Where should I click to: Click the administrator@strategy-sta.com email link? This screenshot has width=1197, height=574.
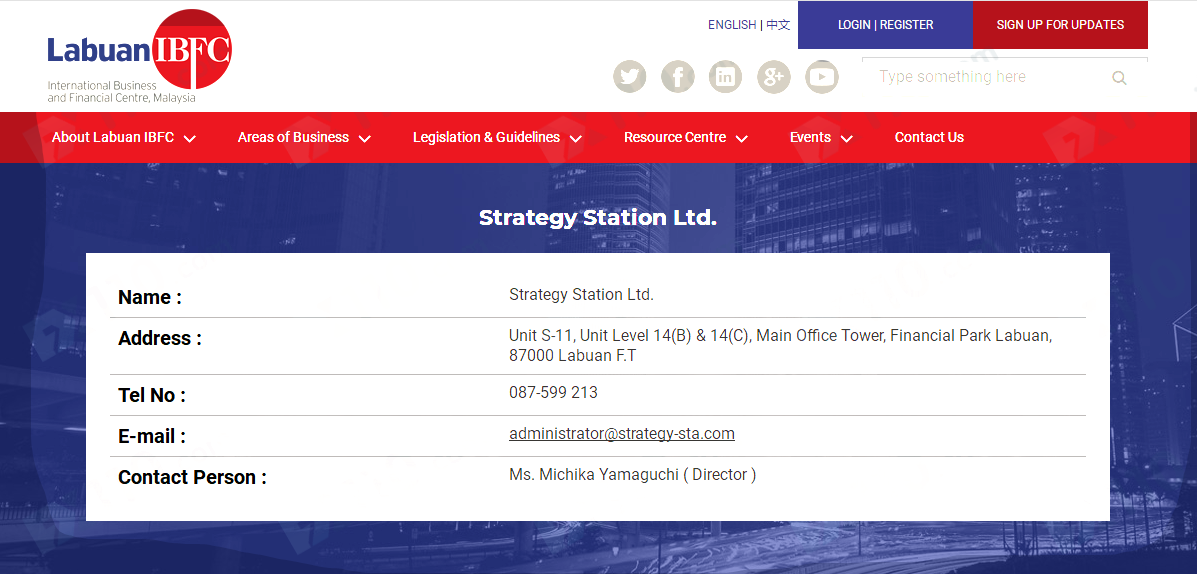click(x=622, y=434)
